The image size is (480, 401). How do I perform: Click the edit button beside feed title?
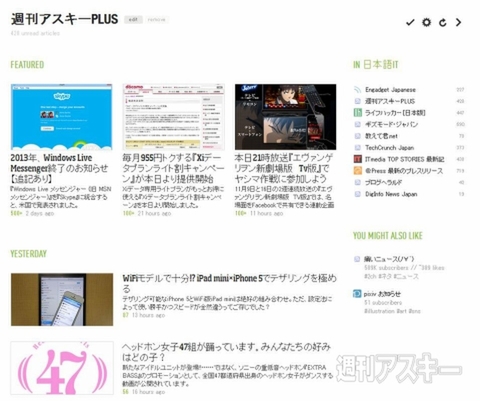133,20
